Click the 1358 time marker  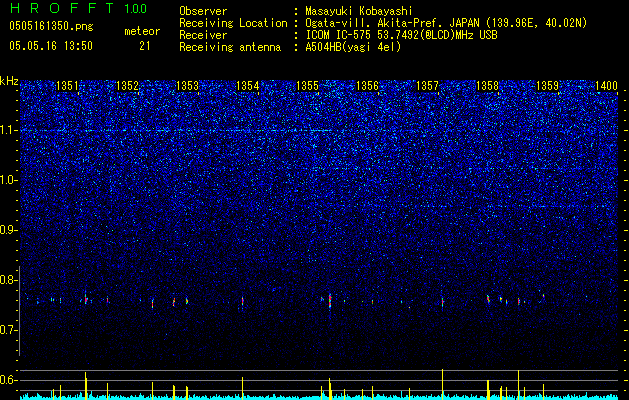[x=487, y=86]
